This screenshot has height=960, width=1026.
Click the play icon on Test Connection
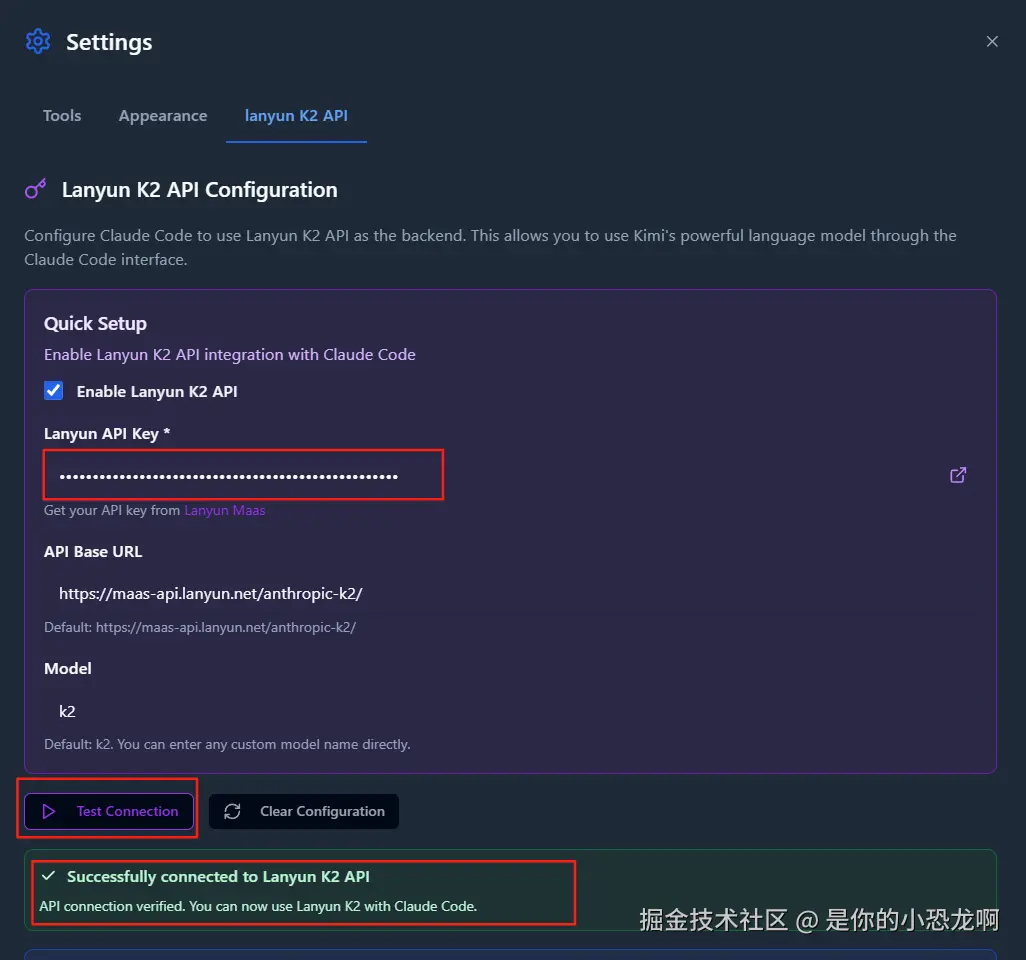pos(48,811)
